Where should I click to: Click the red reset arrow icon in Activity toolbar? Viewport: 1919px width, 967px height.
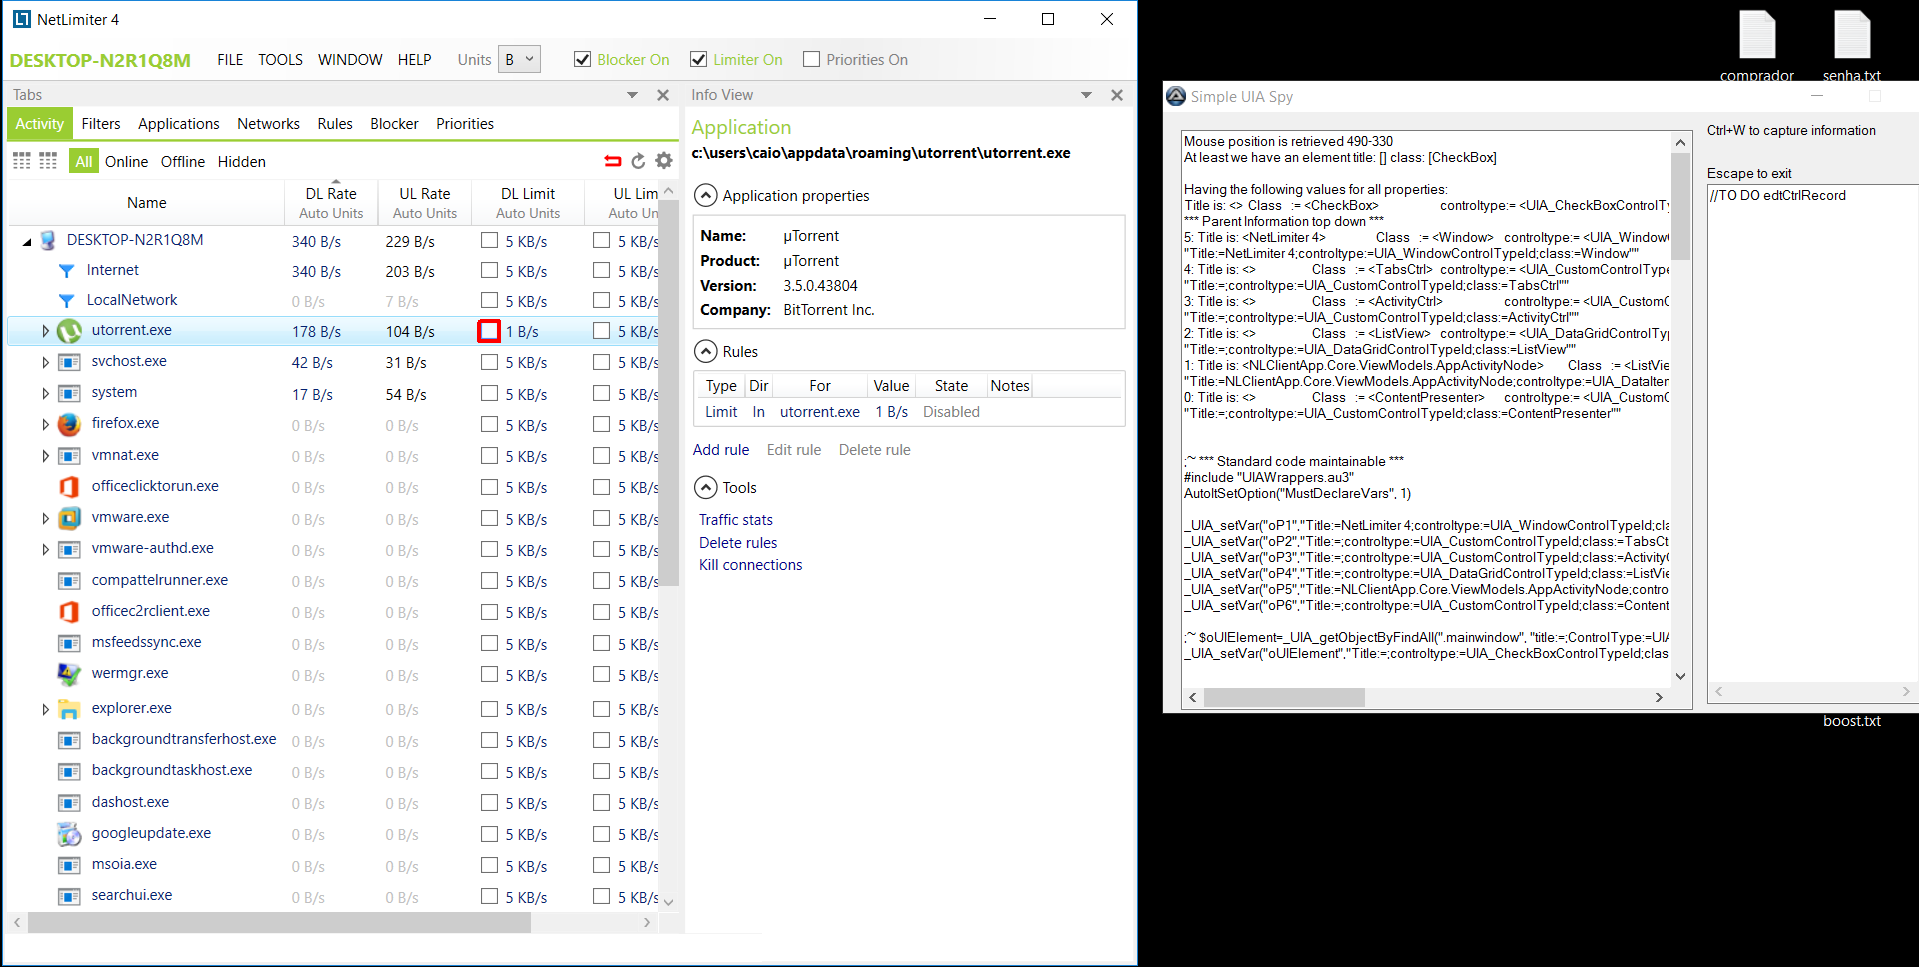[x=612, y=161]
